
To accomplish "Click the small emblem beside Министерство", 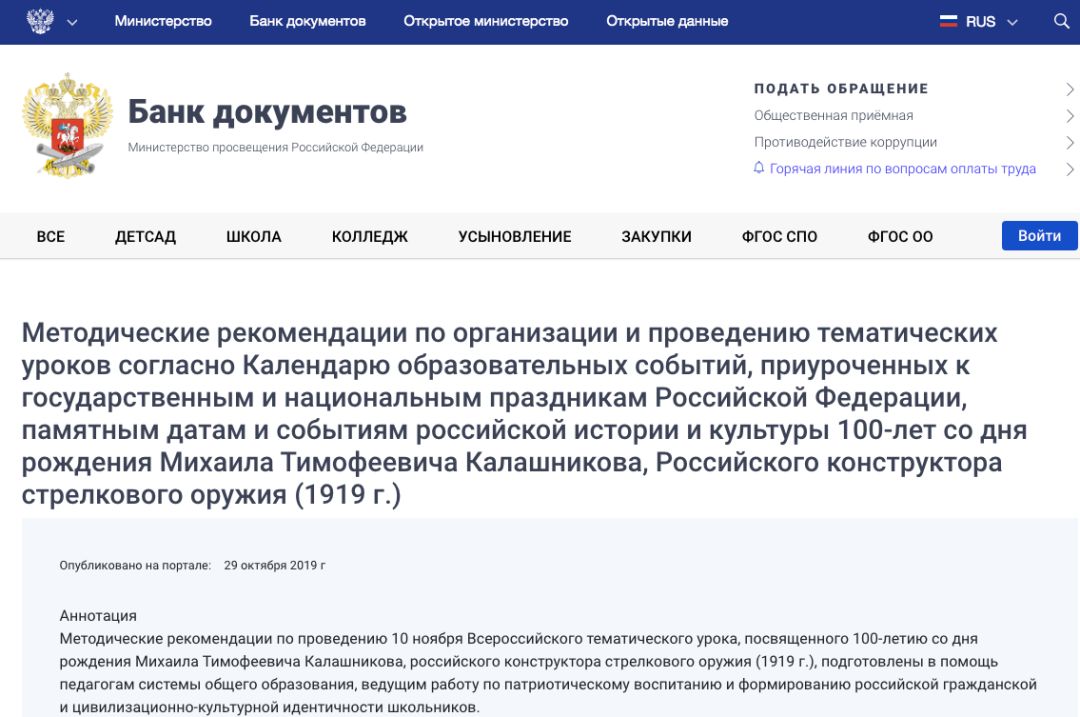I will point(39,21).
